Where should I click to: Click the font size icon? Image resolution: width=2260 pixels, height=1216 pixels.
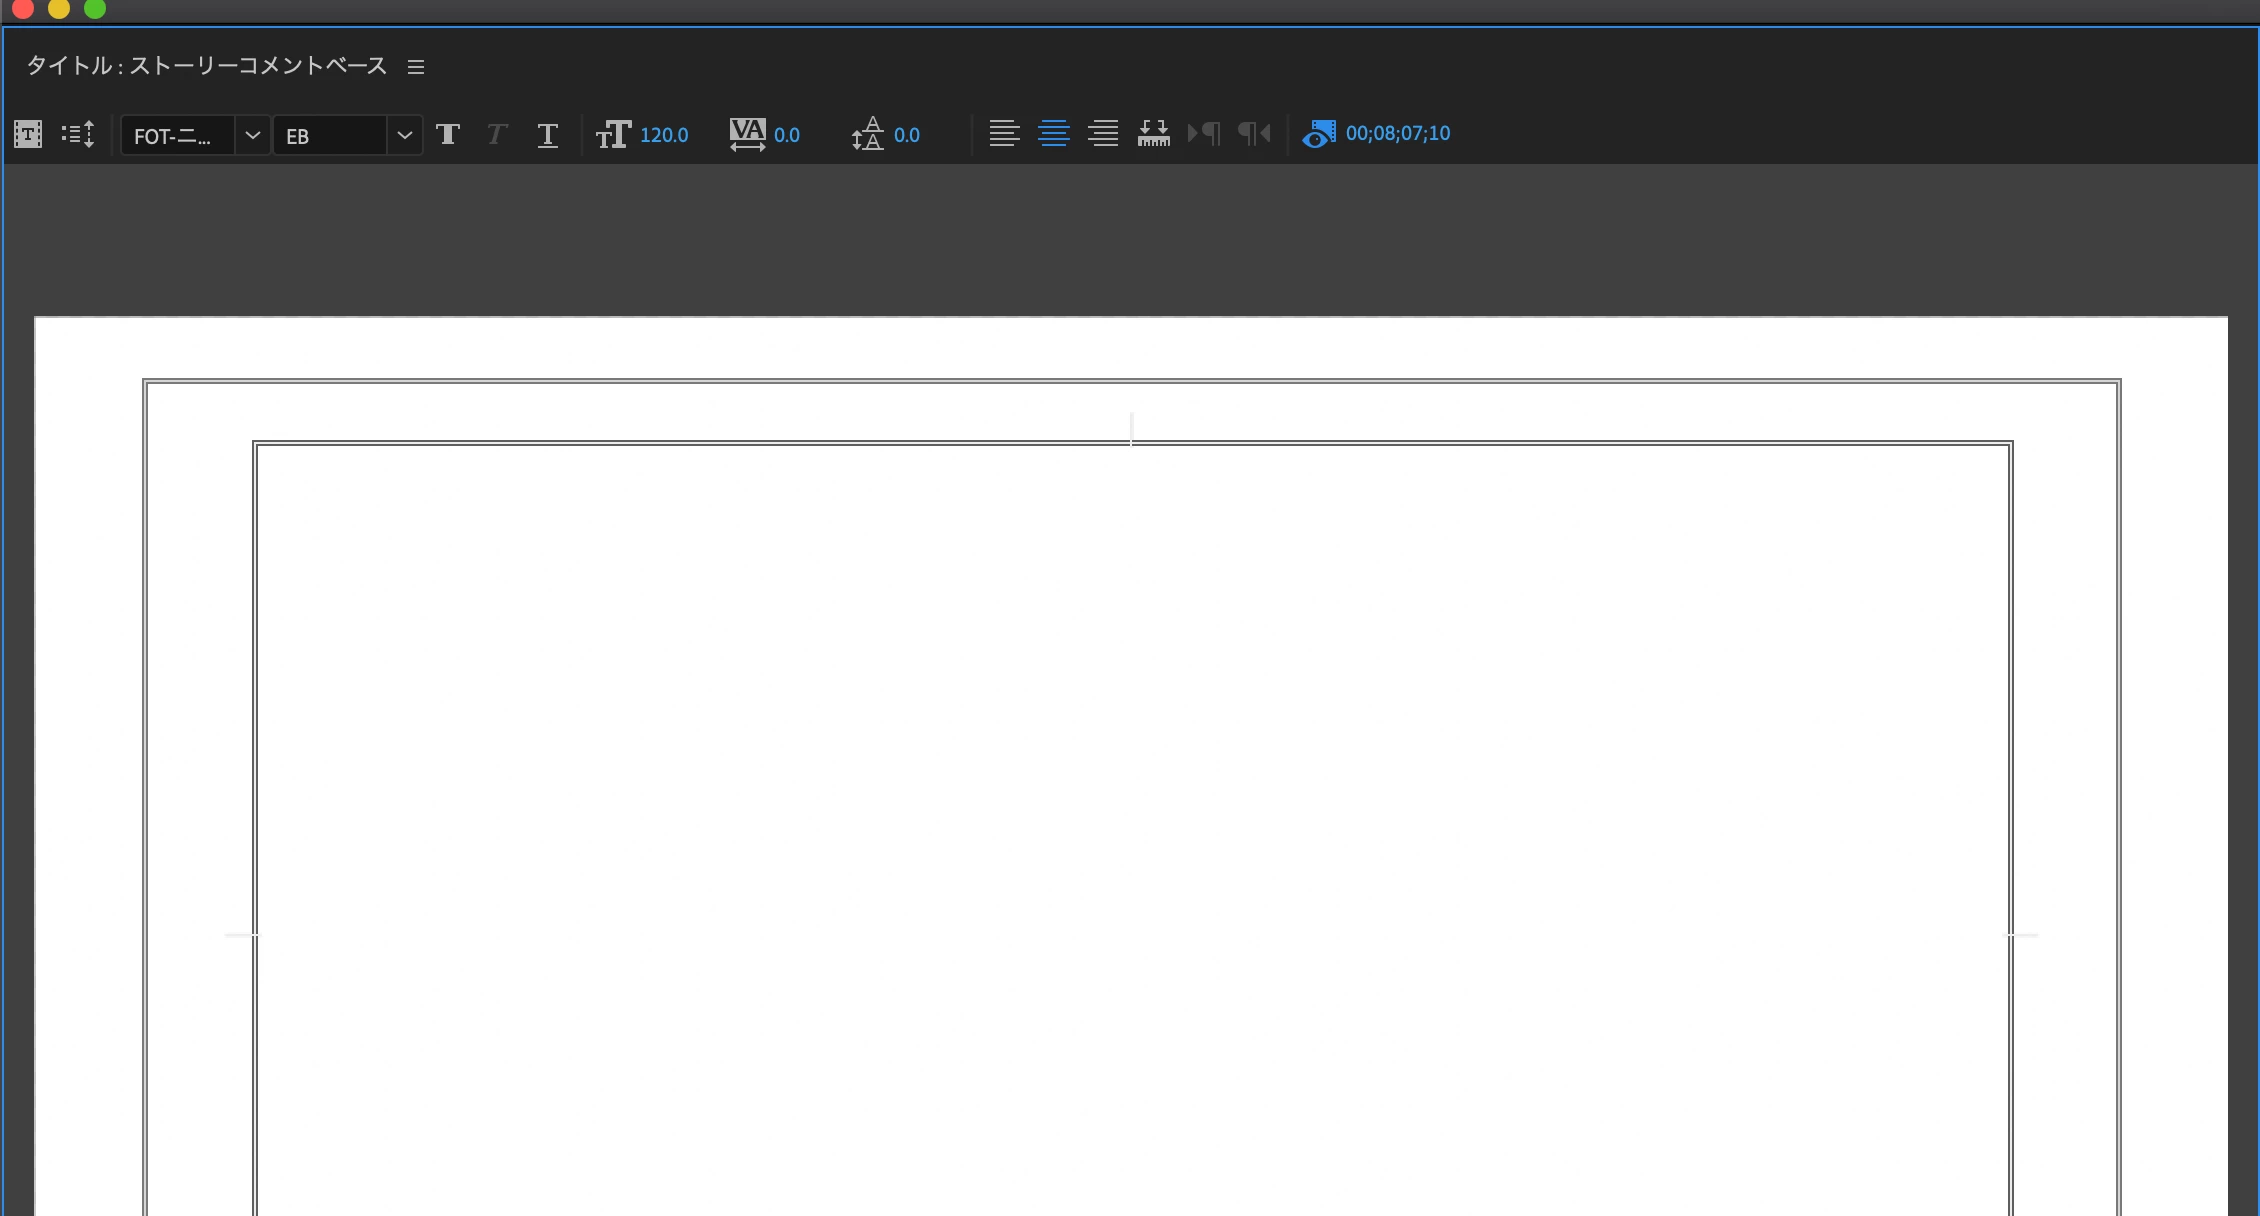(613, 134)
